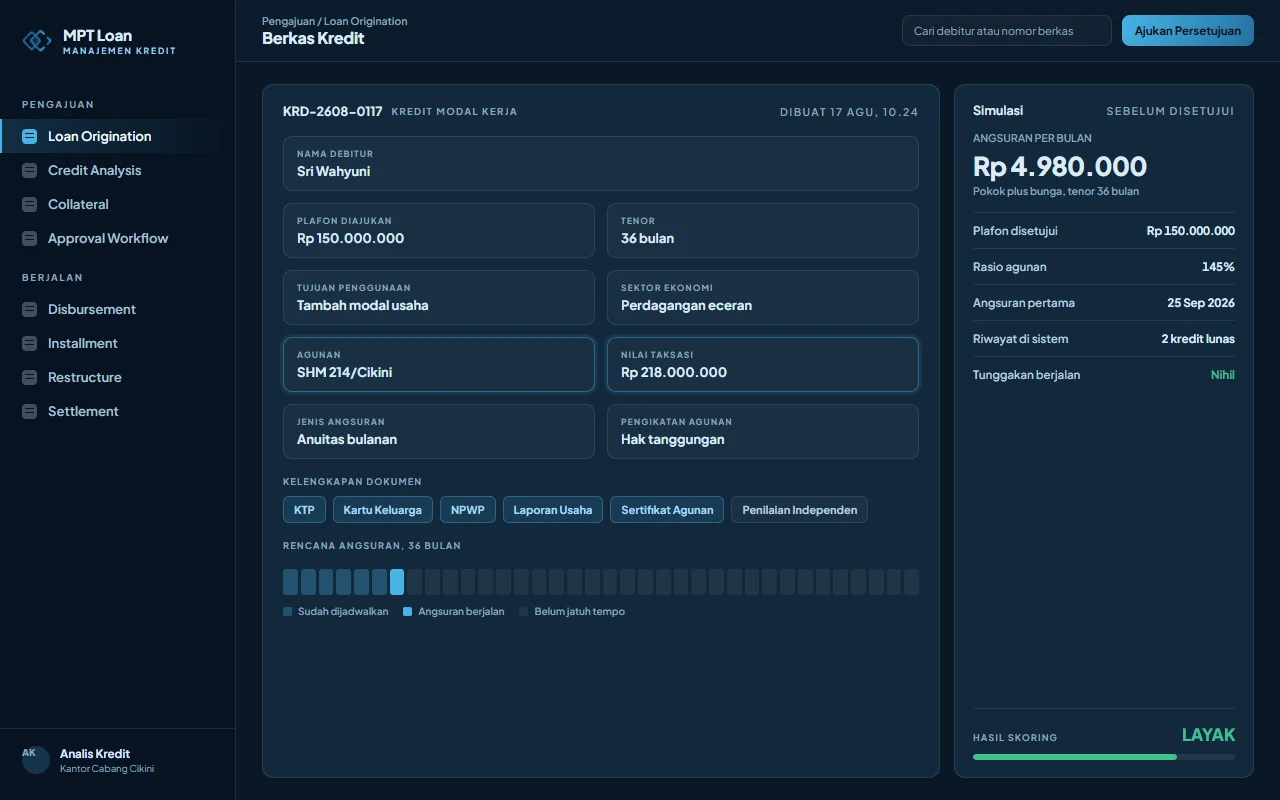Go to Credit Analysis section
The image size is (1280, 800).
pos(118,171)
